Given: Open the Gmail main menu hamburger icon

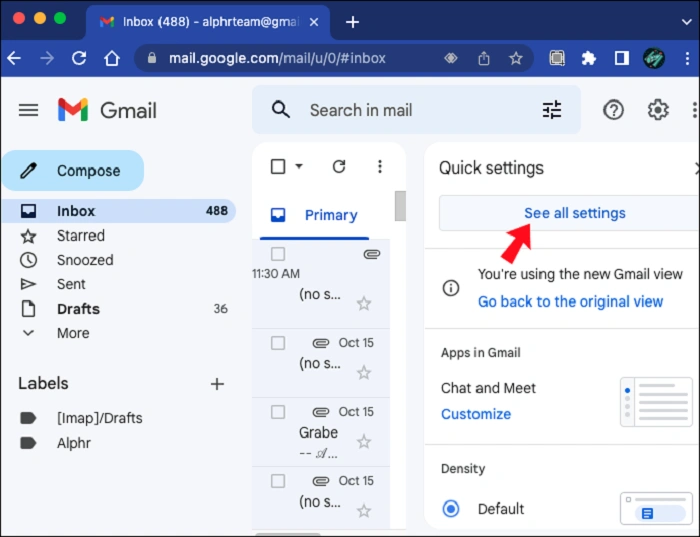Looking at the screenshot, I should point(28,110).
